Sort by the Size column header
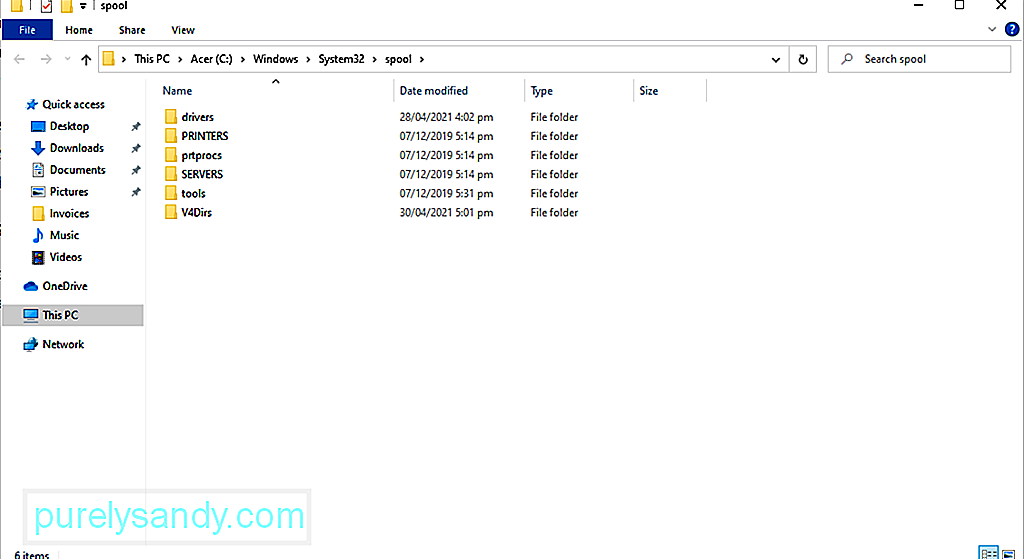 (x=648, y=91)
